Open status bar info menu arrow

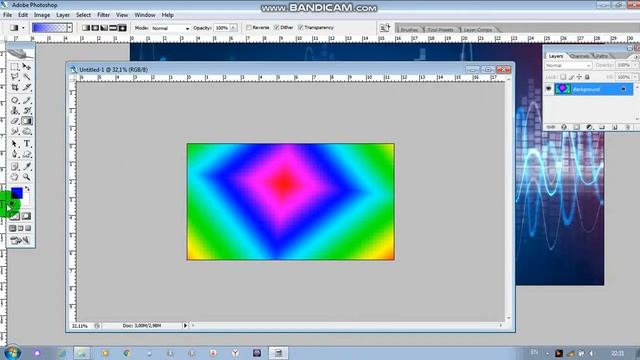[x=185, y=326]
